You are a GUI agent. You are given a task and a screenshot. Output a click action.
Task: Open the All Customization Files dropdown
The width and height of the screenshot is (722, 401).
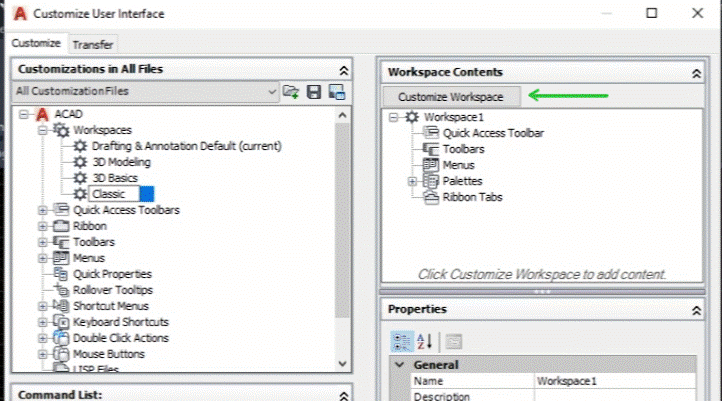(146, 91)
